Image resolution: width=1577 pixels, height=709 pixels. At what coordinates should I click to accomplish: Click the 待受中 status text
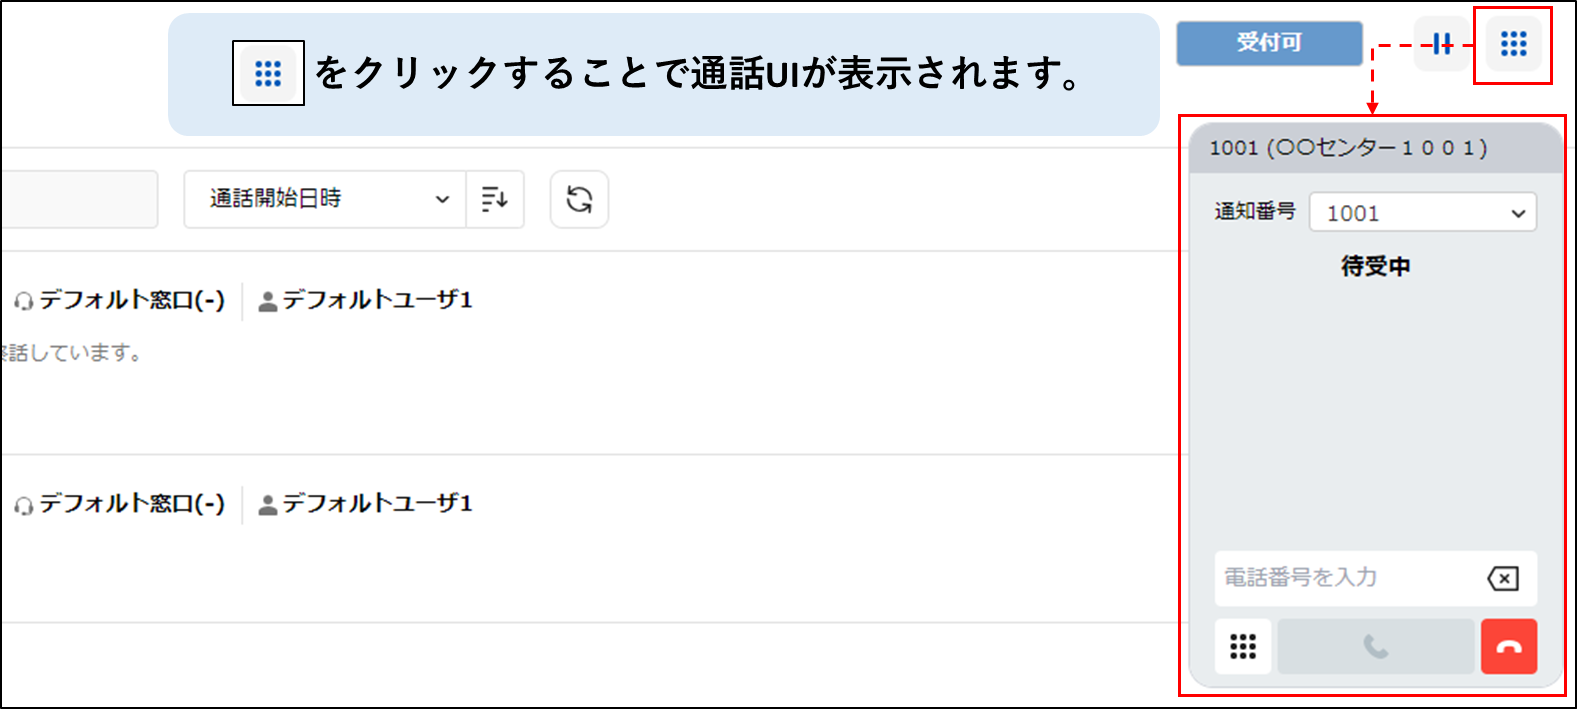pos(1376,266)
